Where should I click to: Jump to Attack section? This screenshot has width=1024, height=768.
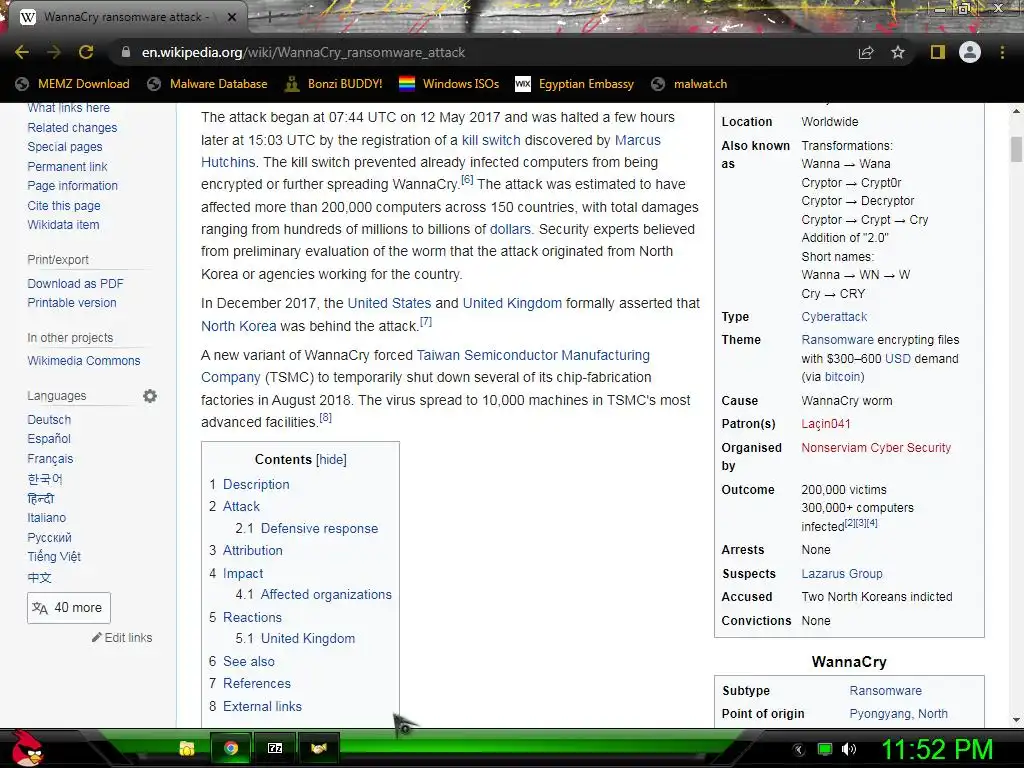tap(241, 506)
